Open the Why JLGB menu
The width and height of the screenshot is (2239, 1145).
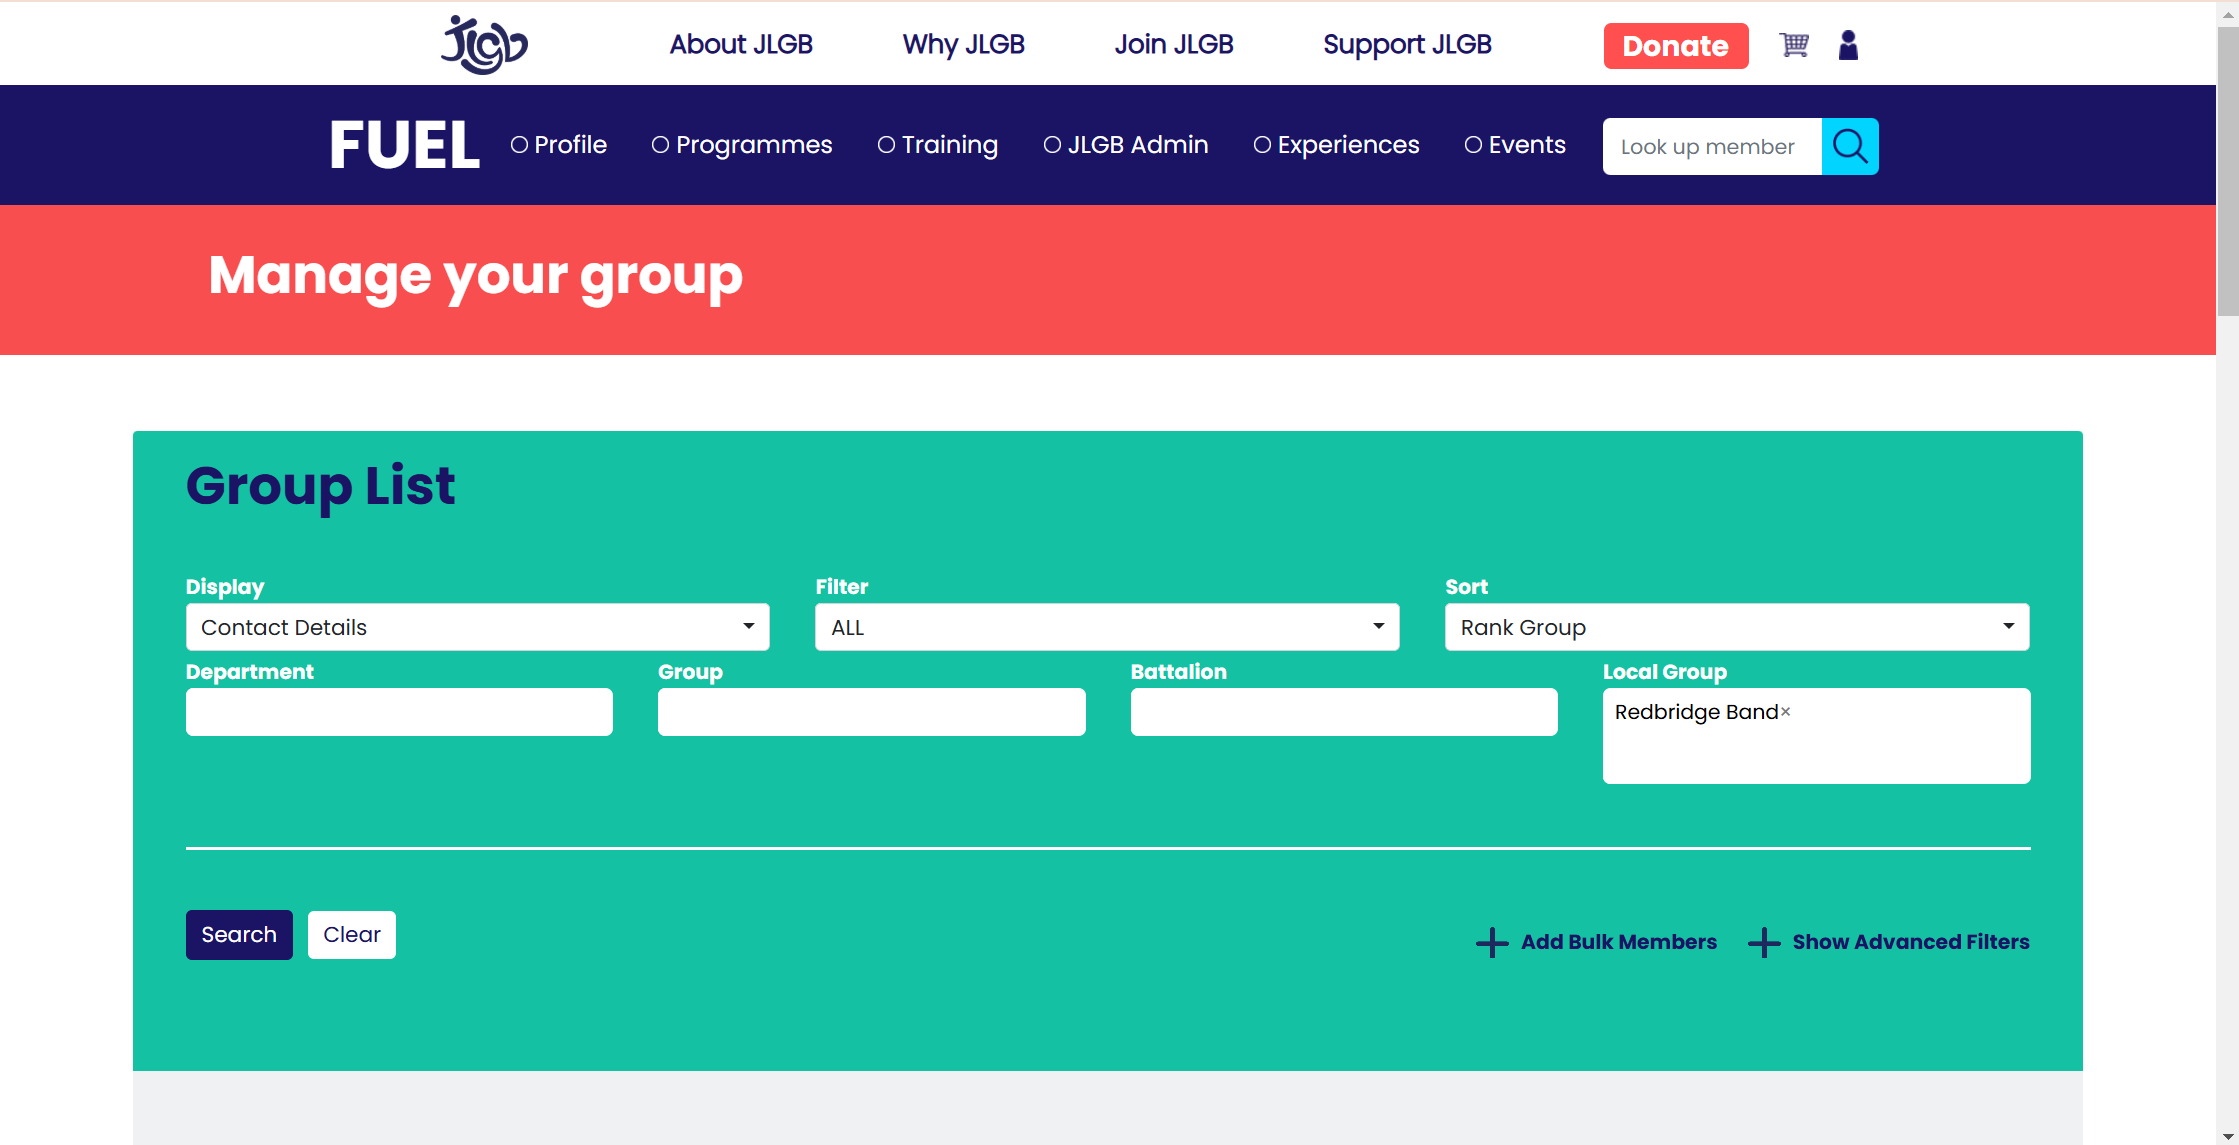tap(964, 45)
